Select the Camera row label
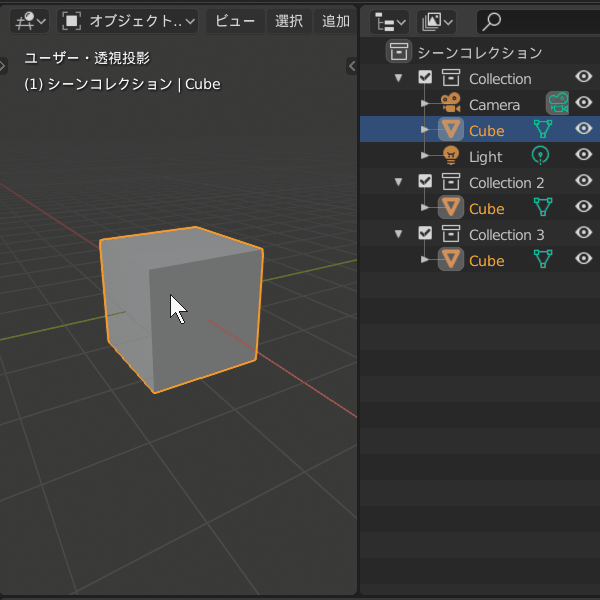600x600 pixels. (x=494, y=105)
